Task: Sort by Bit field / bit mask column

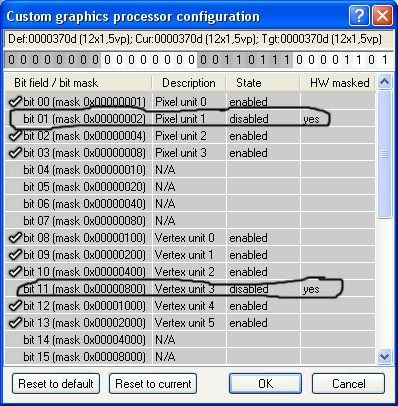Action: click(79, 83)
